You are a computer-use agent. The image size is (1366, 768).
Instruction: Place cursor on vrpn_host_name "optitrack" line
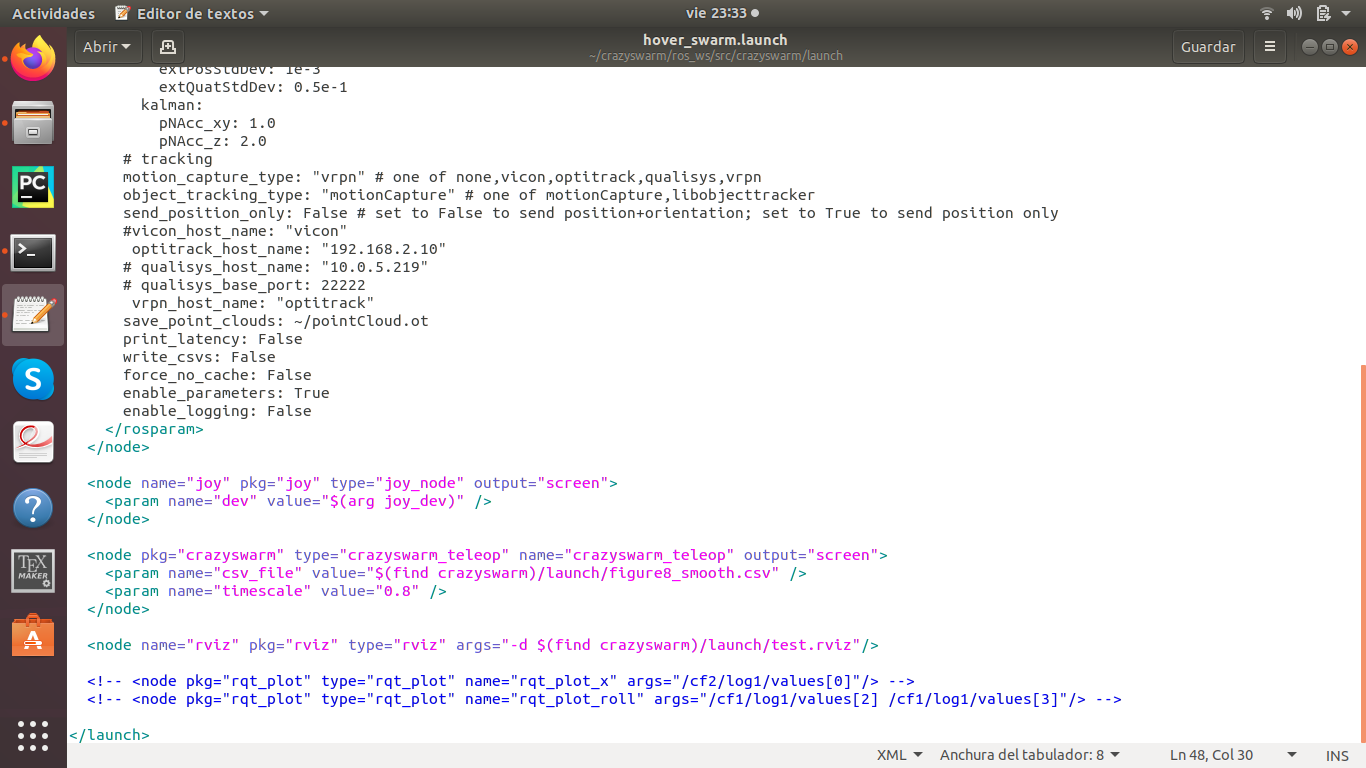[x=253, y=303]
